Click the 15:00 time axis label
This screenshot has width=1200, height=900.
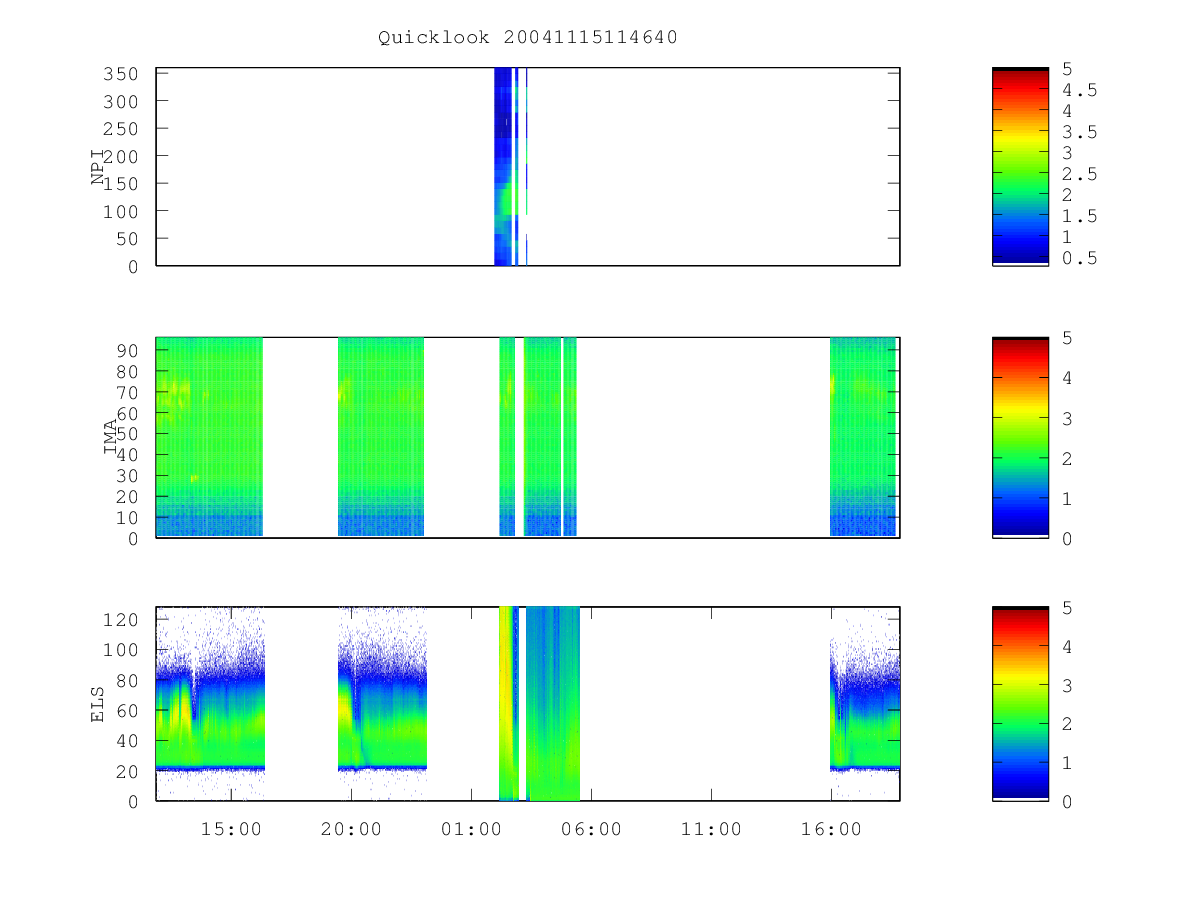[231, 829]
